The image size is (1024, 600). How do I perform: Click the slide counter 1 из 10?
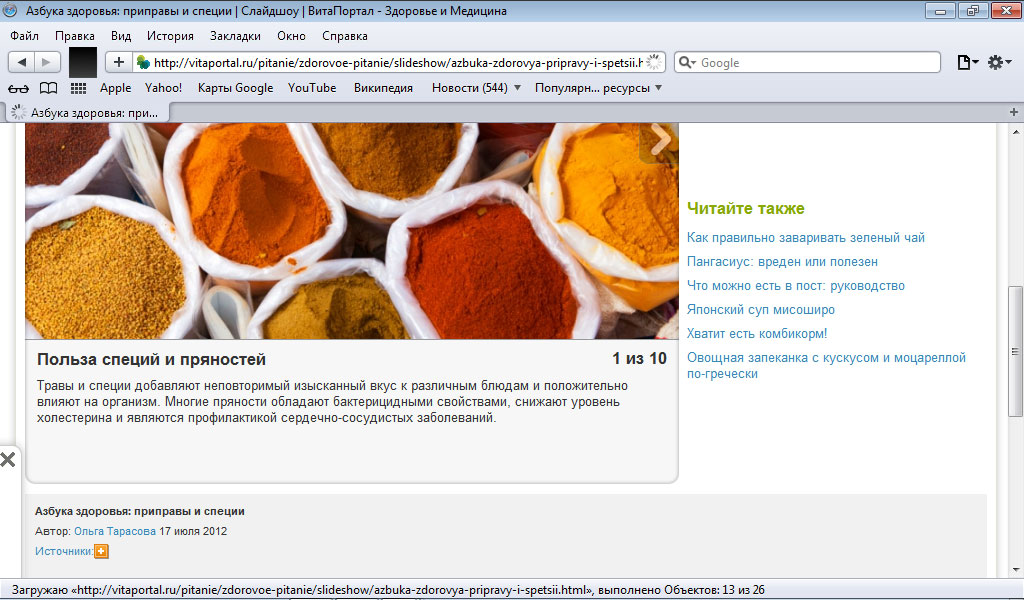tap(639, 358)
